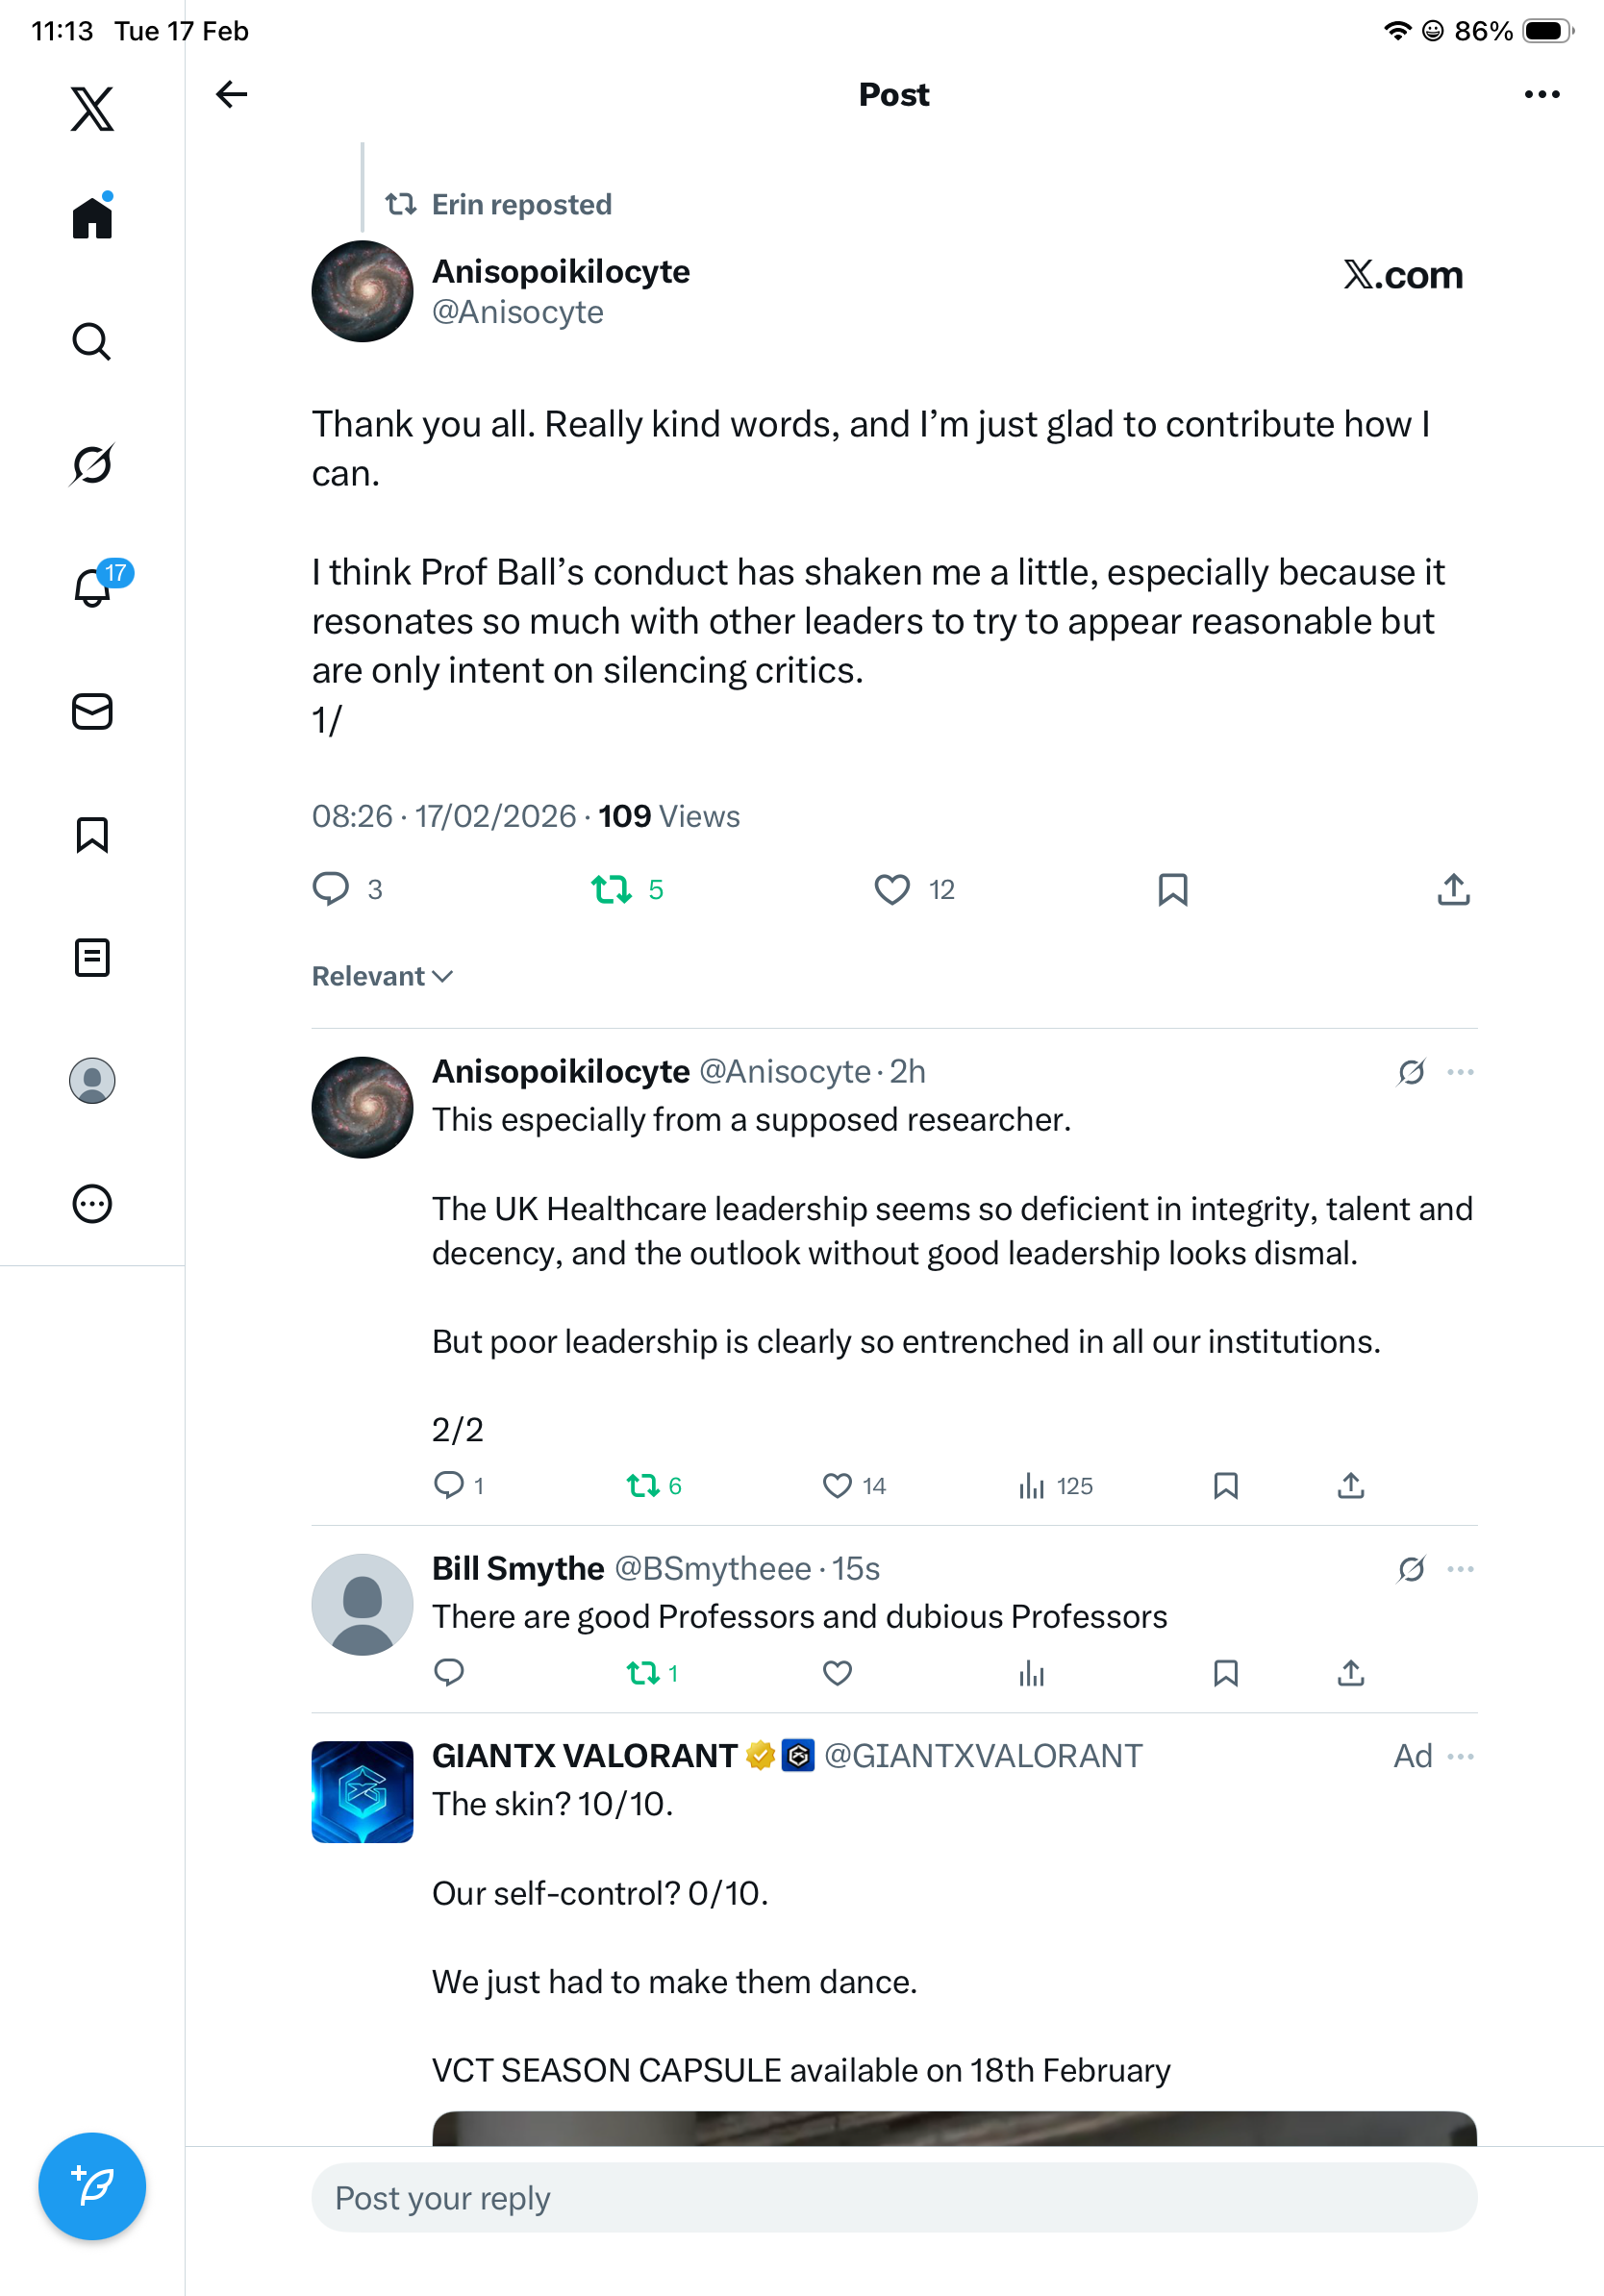Go back using the arrow icon
This screenshot has width=1604, height=2296.
231,95
